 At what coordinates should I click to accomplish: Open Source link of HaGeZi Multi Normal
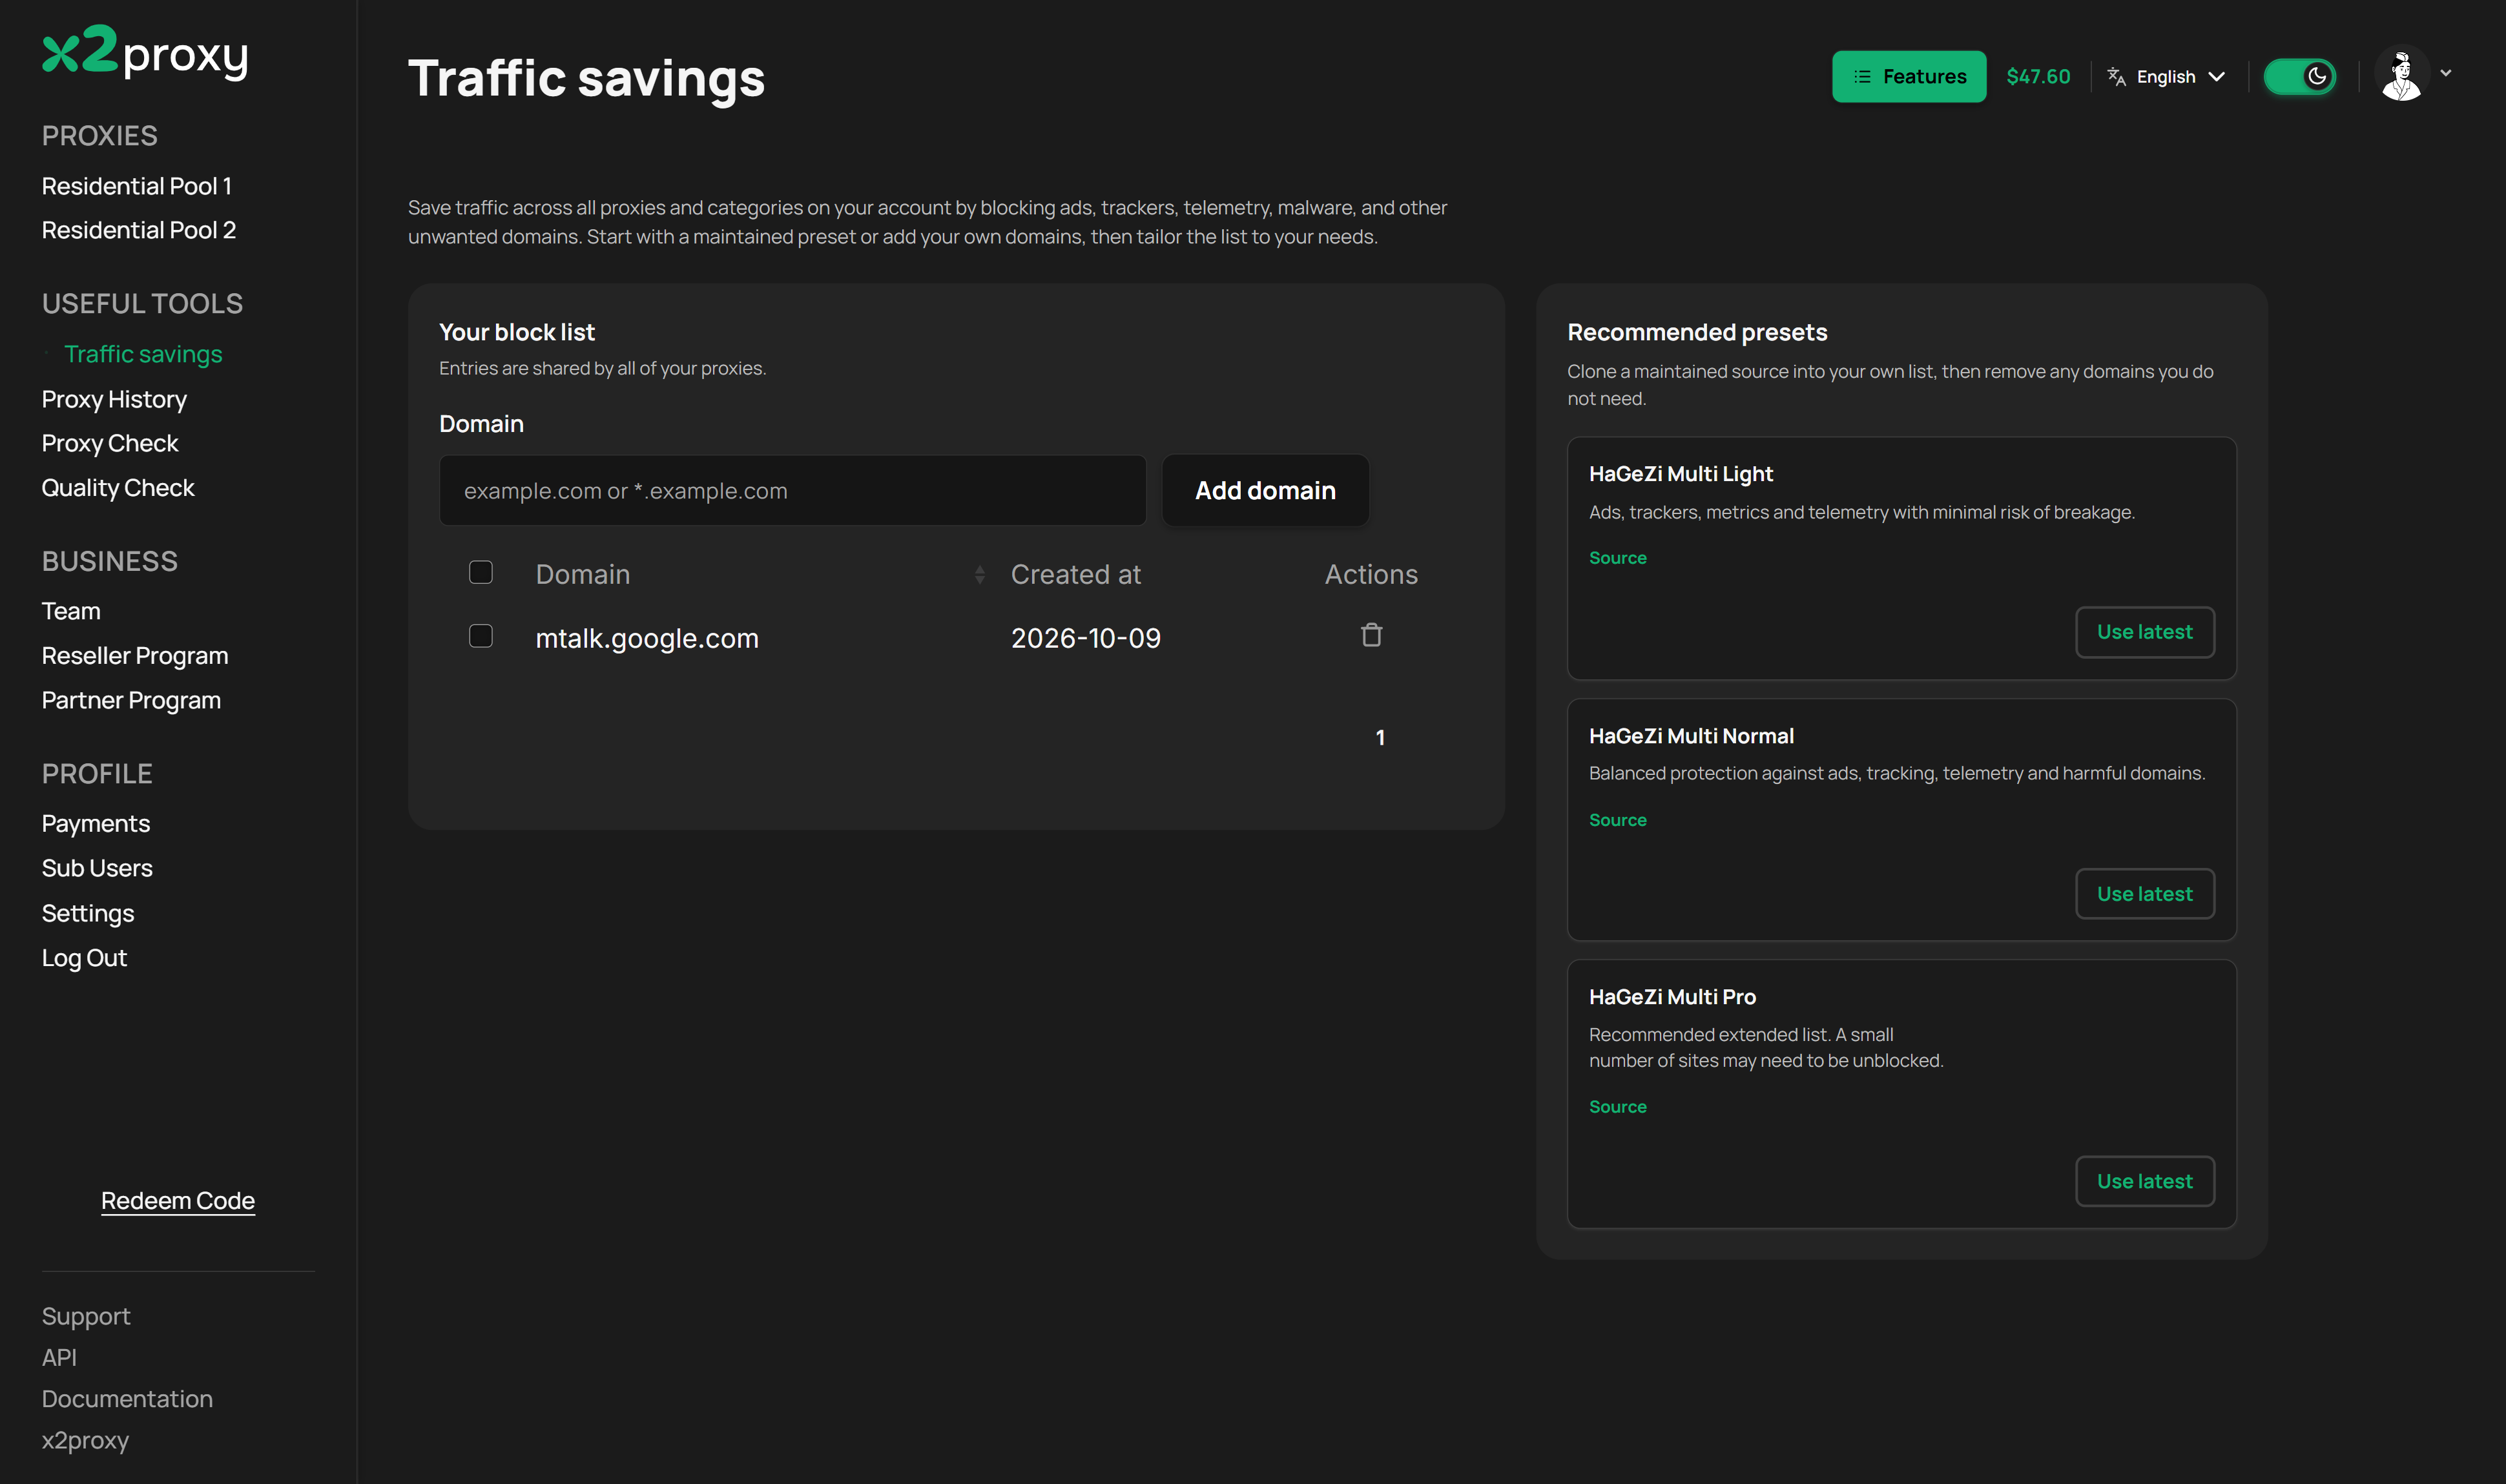coord(1617,820)
